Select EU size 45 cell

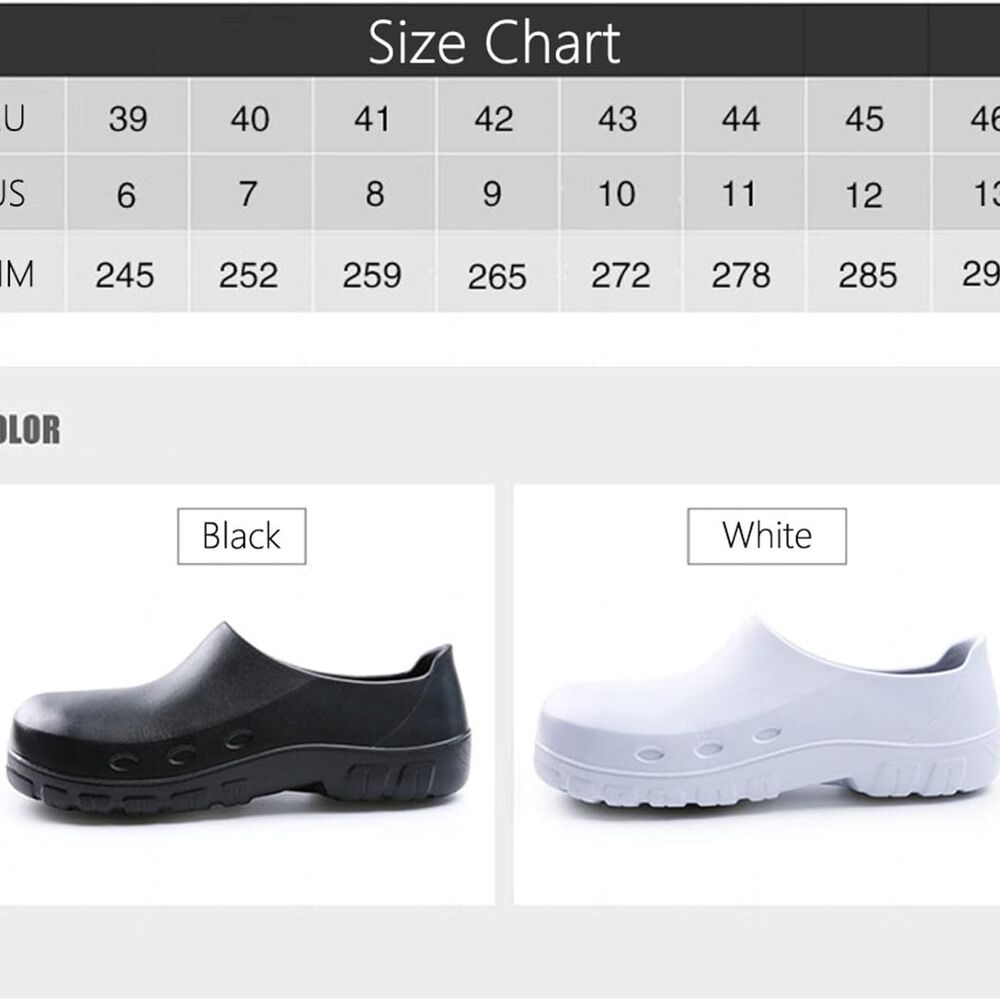pos(864,119)
